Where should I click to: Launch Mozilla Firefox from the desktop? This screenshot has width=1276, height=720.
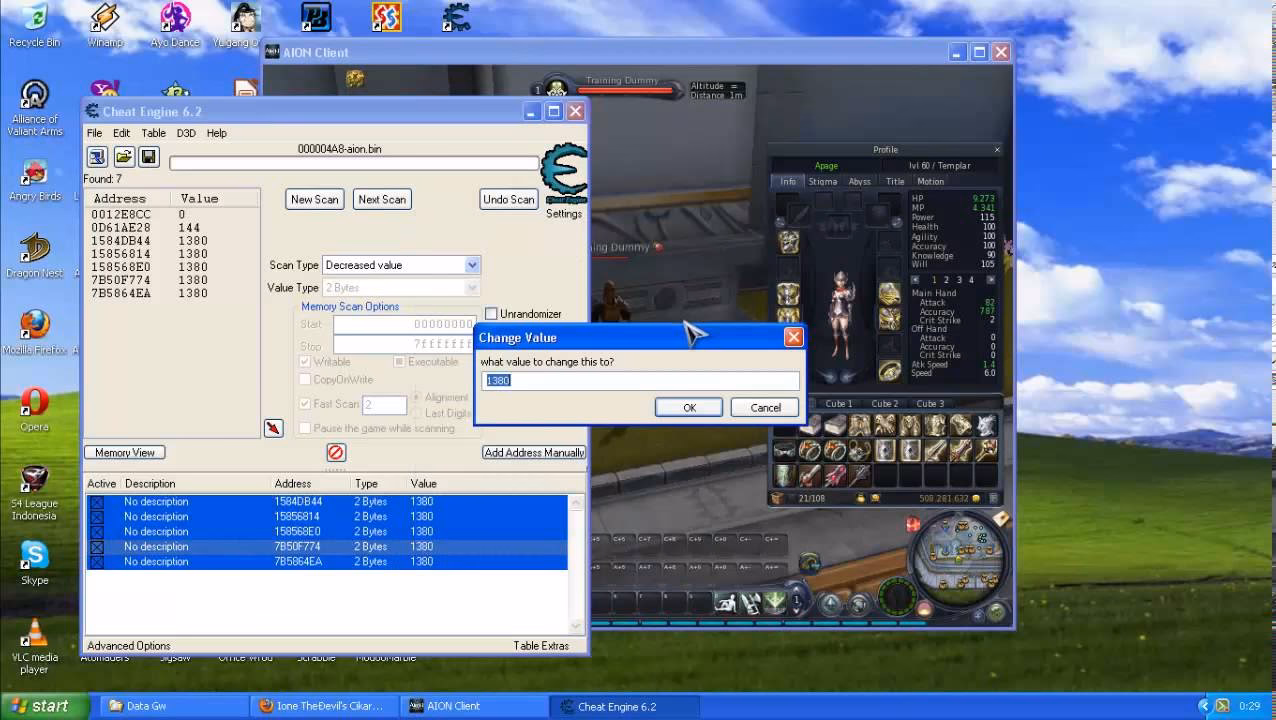tap(34, 332)
